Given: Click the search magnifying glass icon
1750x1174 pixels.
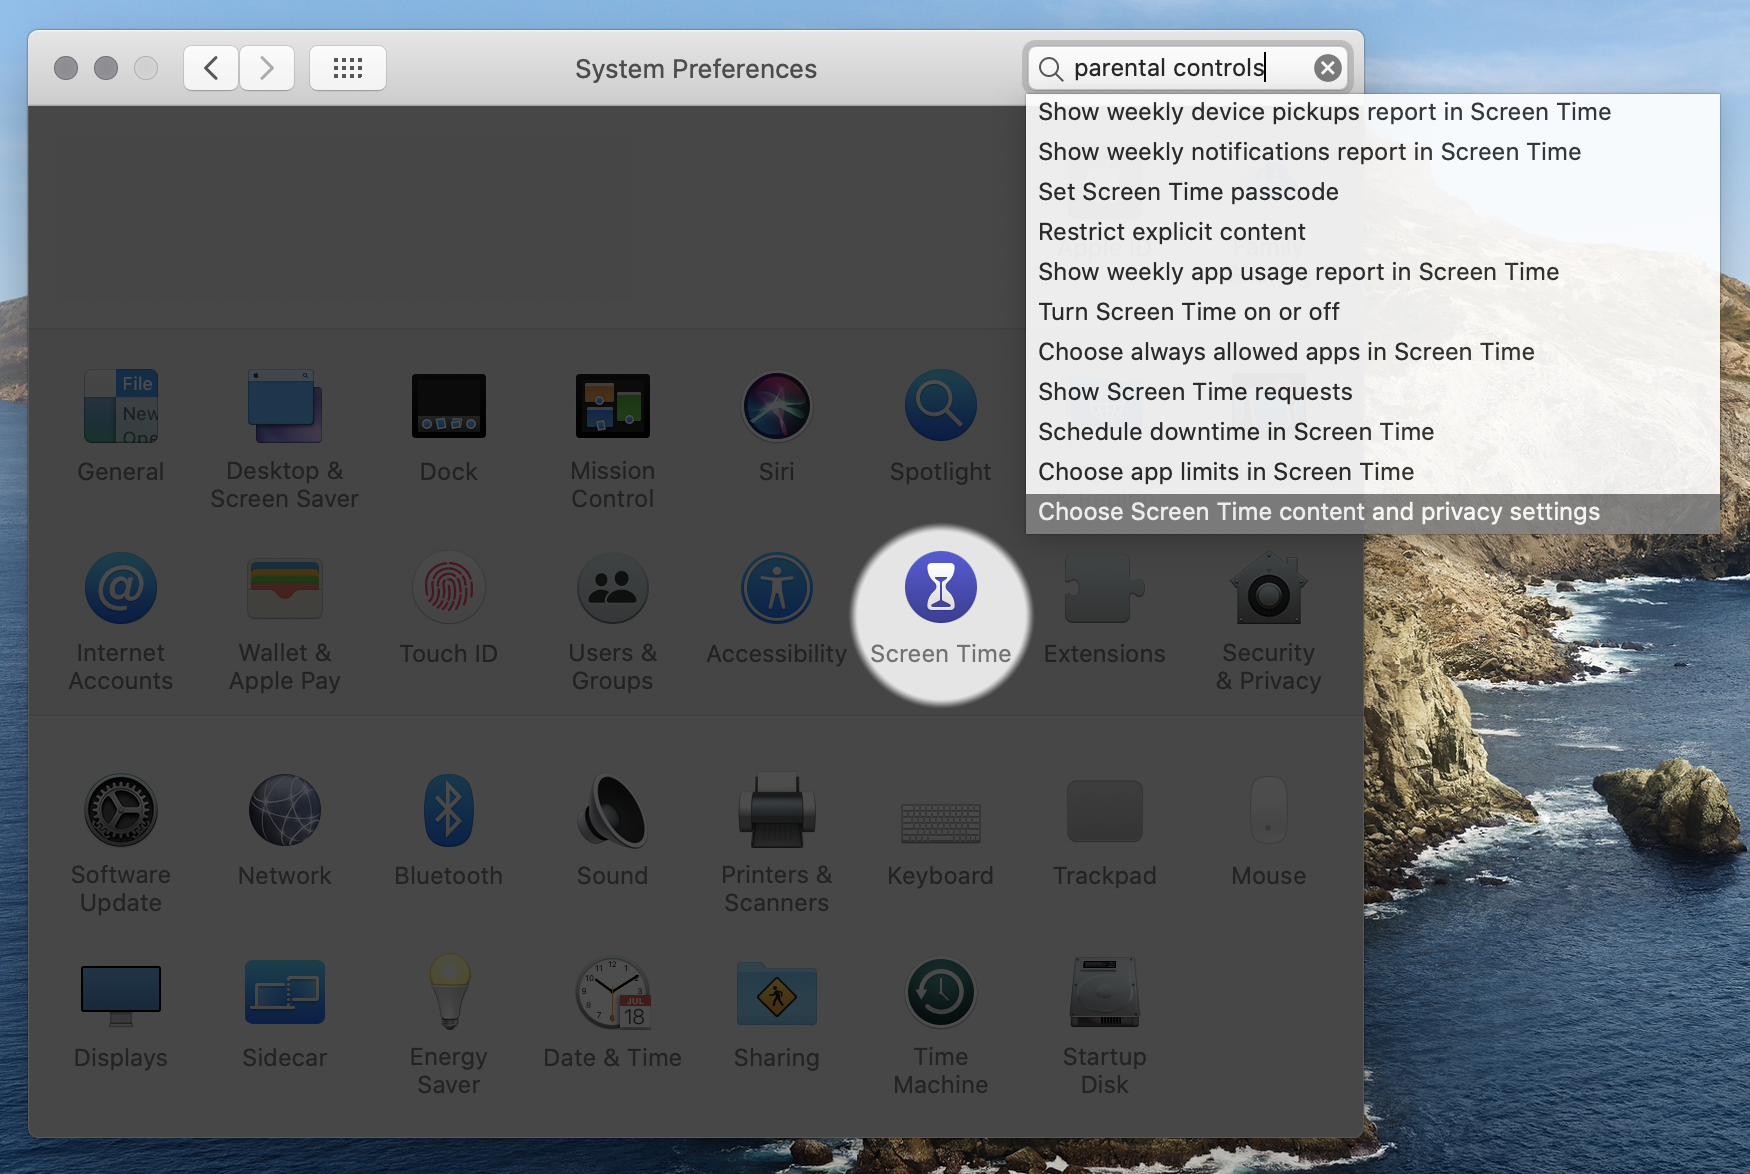Looking at the screenshot, I should pos(1050,68).
